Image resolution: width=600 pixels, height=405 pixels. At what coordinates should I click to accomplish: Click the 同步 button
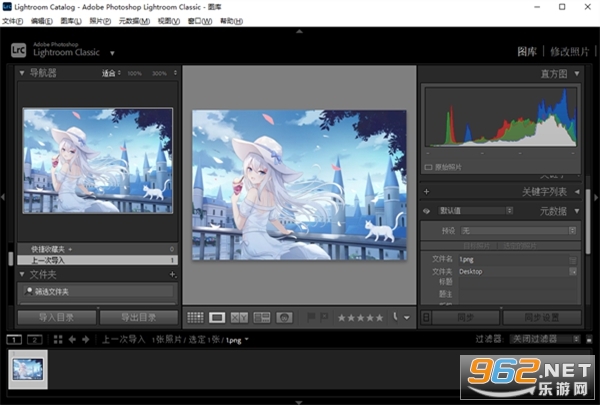click(466, 317)
